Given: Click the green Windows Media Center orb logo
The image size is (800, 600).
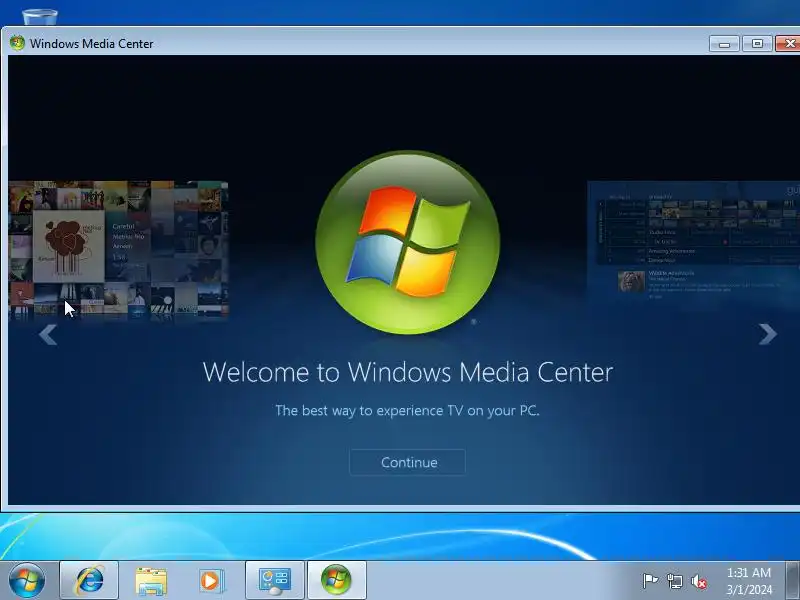Looking at the screenshot, I should (408, 242).
